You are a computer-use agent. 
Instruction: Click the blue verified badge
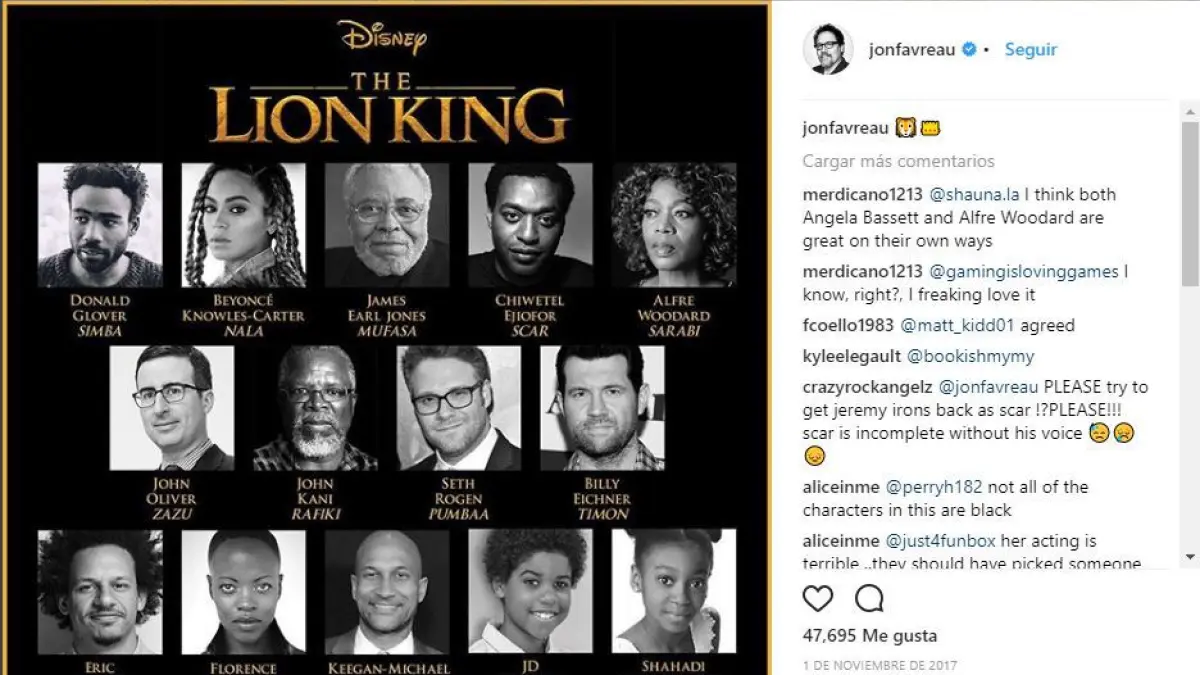(x=969, y=49)
